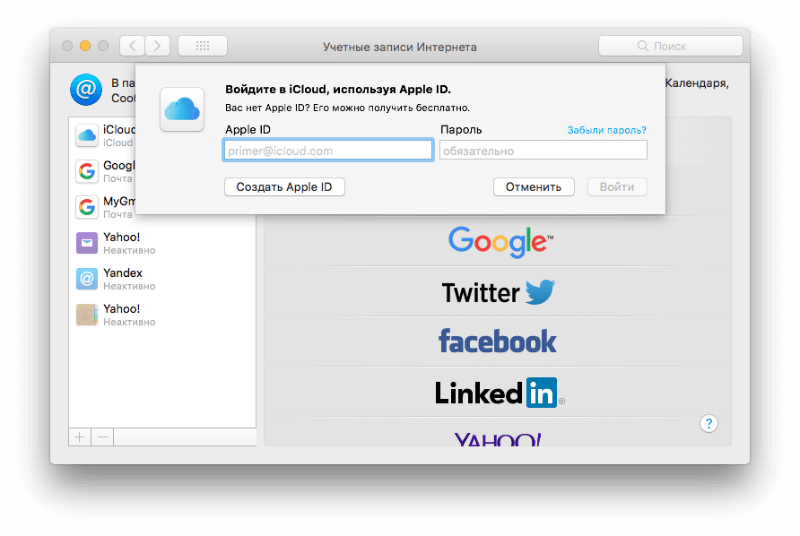Click the Поиск search field
800x536 pixels.
coord(670,46)
